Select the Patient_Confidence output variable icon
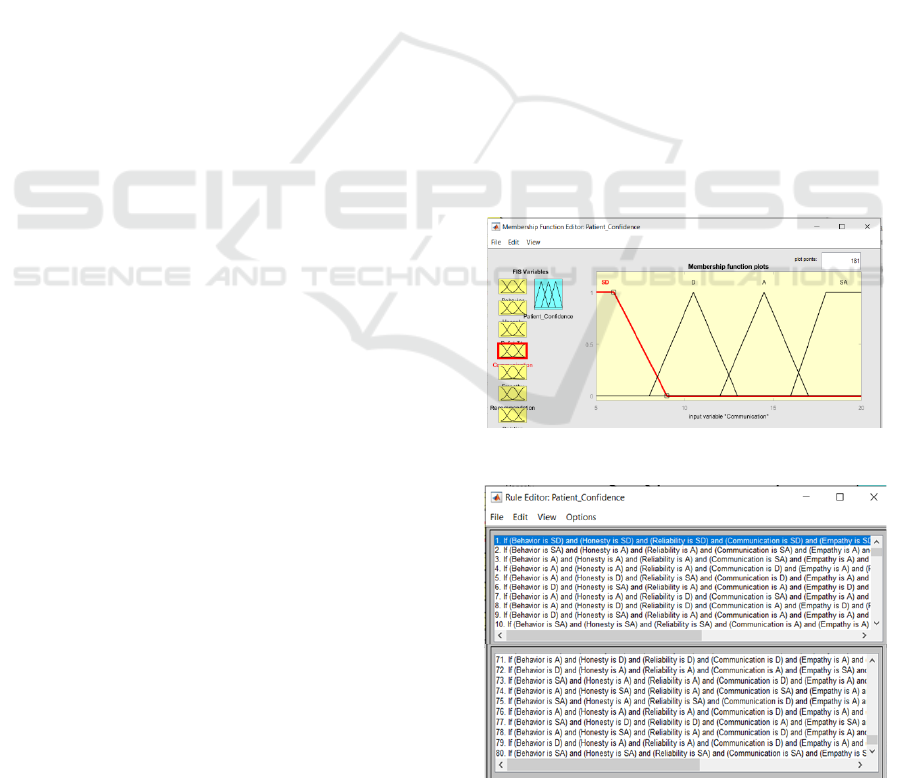Image resolution: width=901 pixels, height=778 pixels. tap(547, 292)
